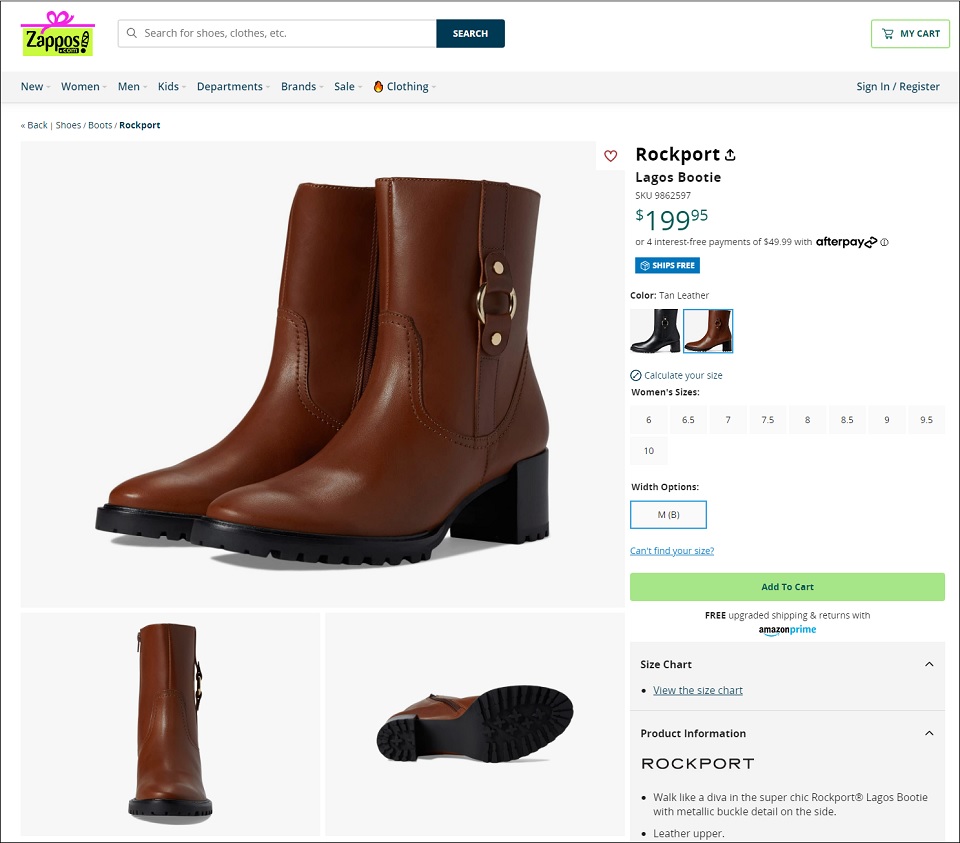Open the Brands menu

(302, 86)
